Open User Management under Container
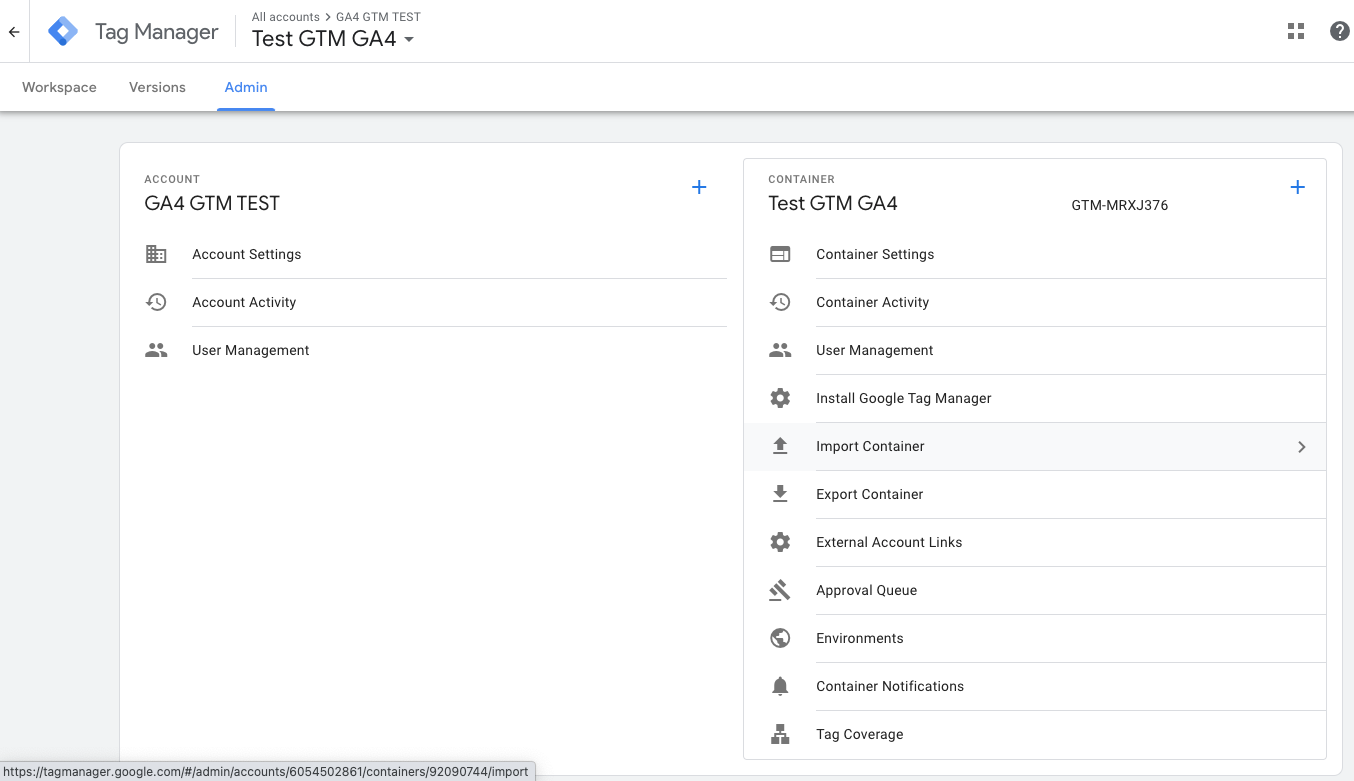The image size is (1354, 781). 1035,350
